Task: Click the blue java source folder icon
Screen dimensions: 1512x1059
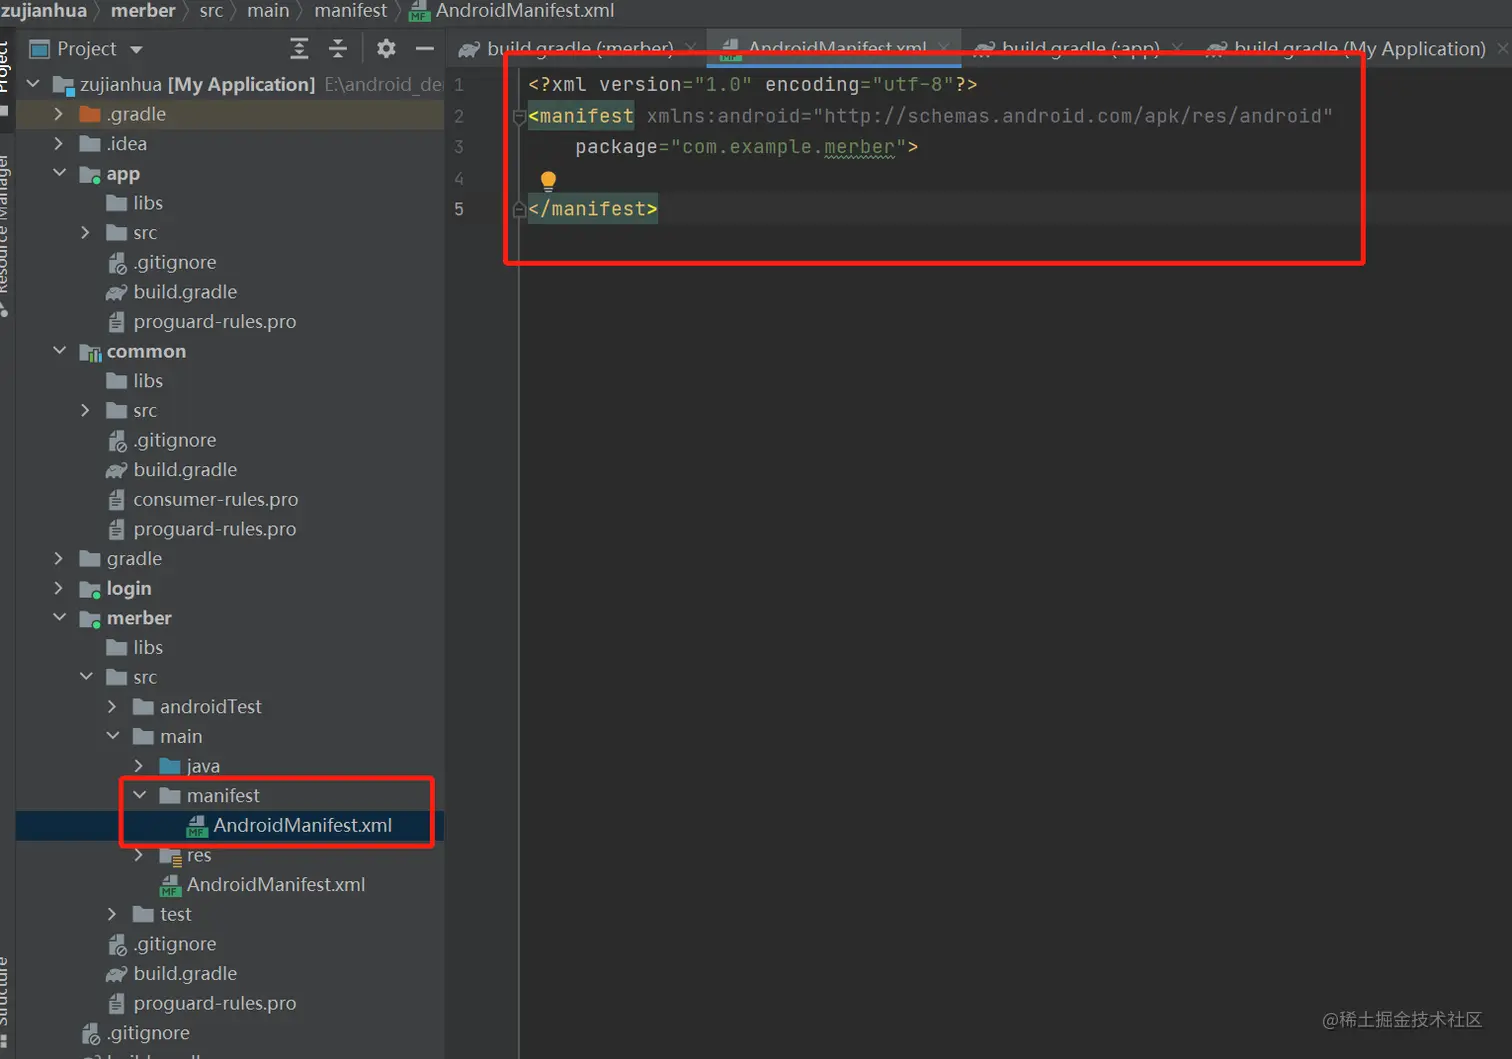Action: 170,766
